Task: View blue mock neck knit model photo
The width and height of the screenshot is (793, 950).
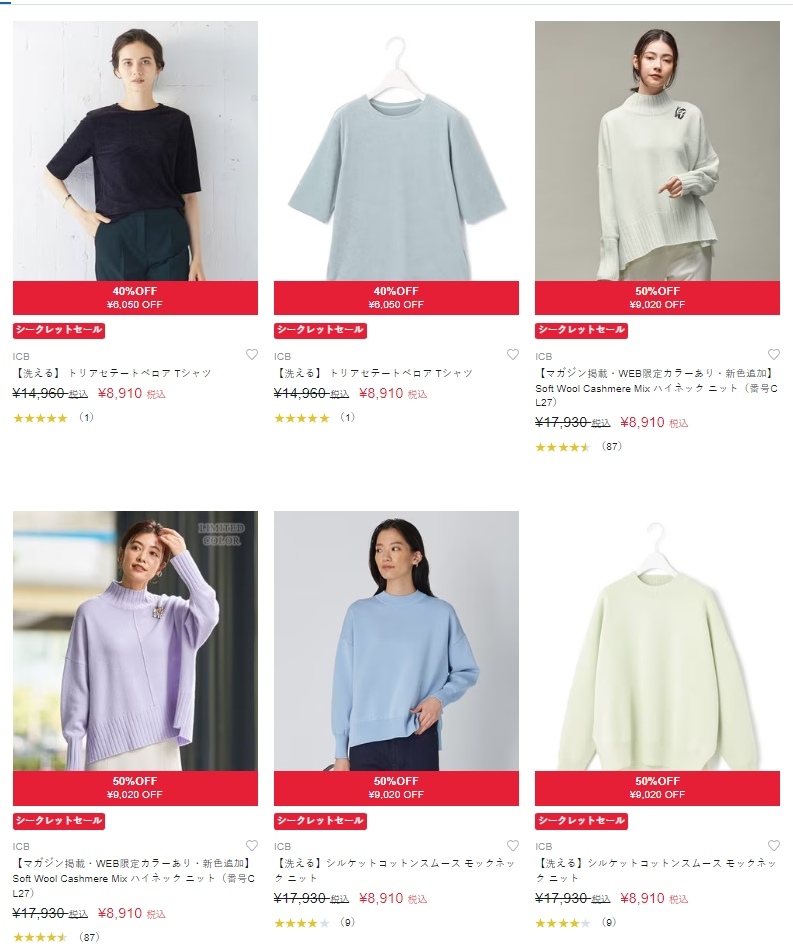Action: click(x=396, y=641)
